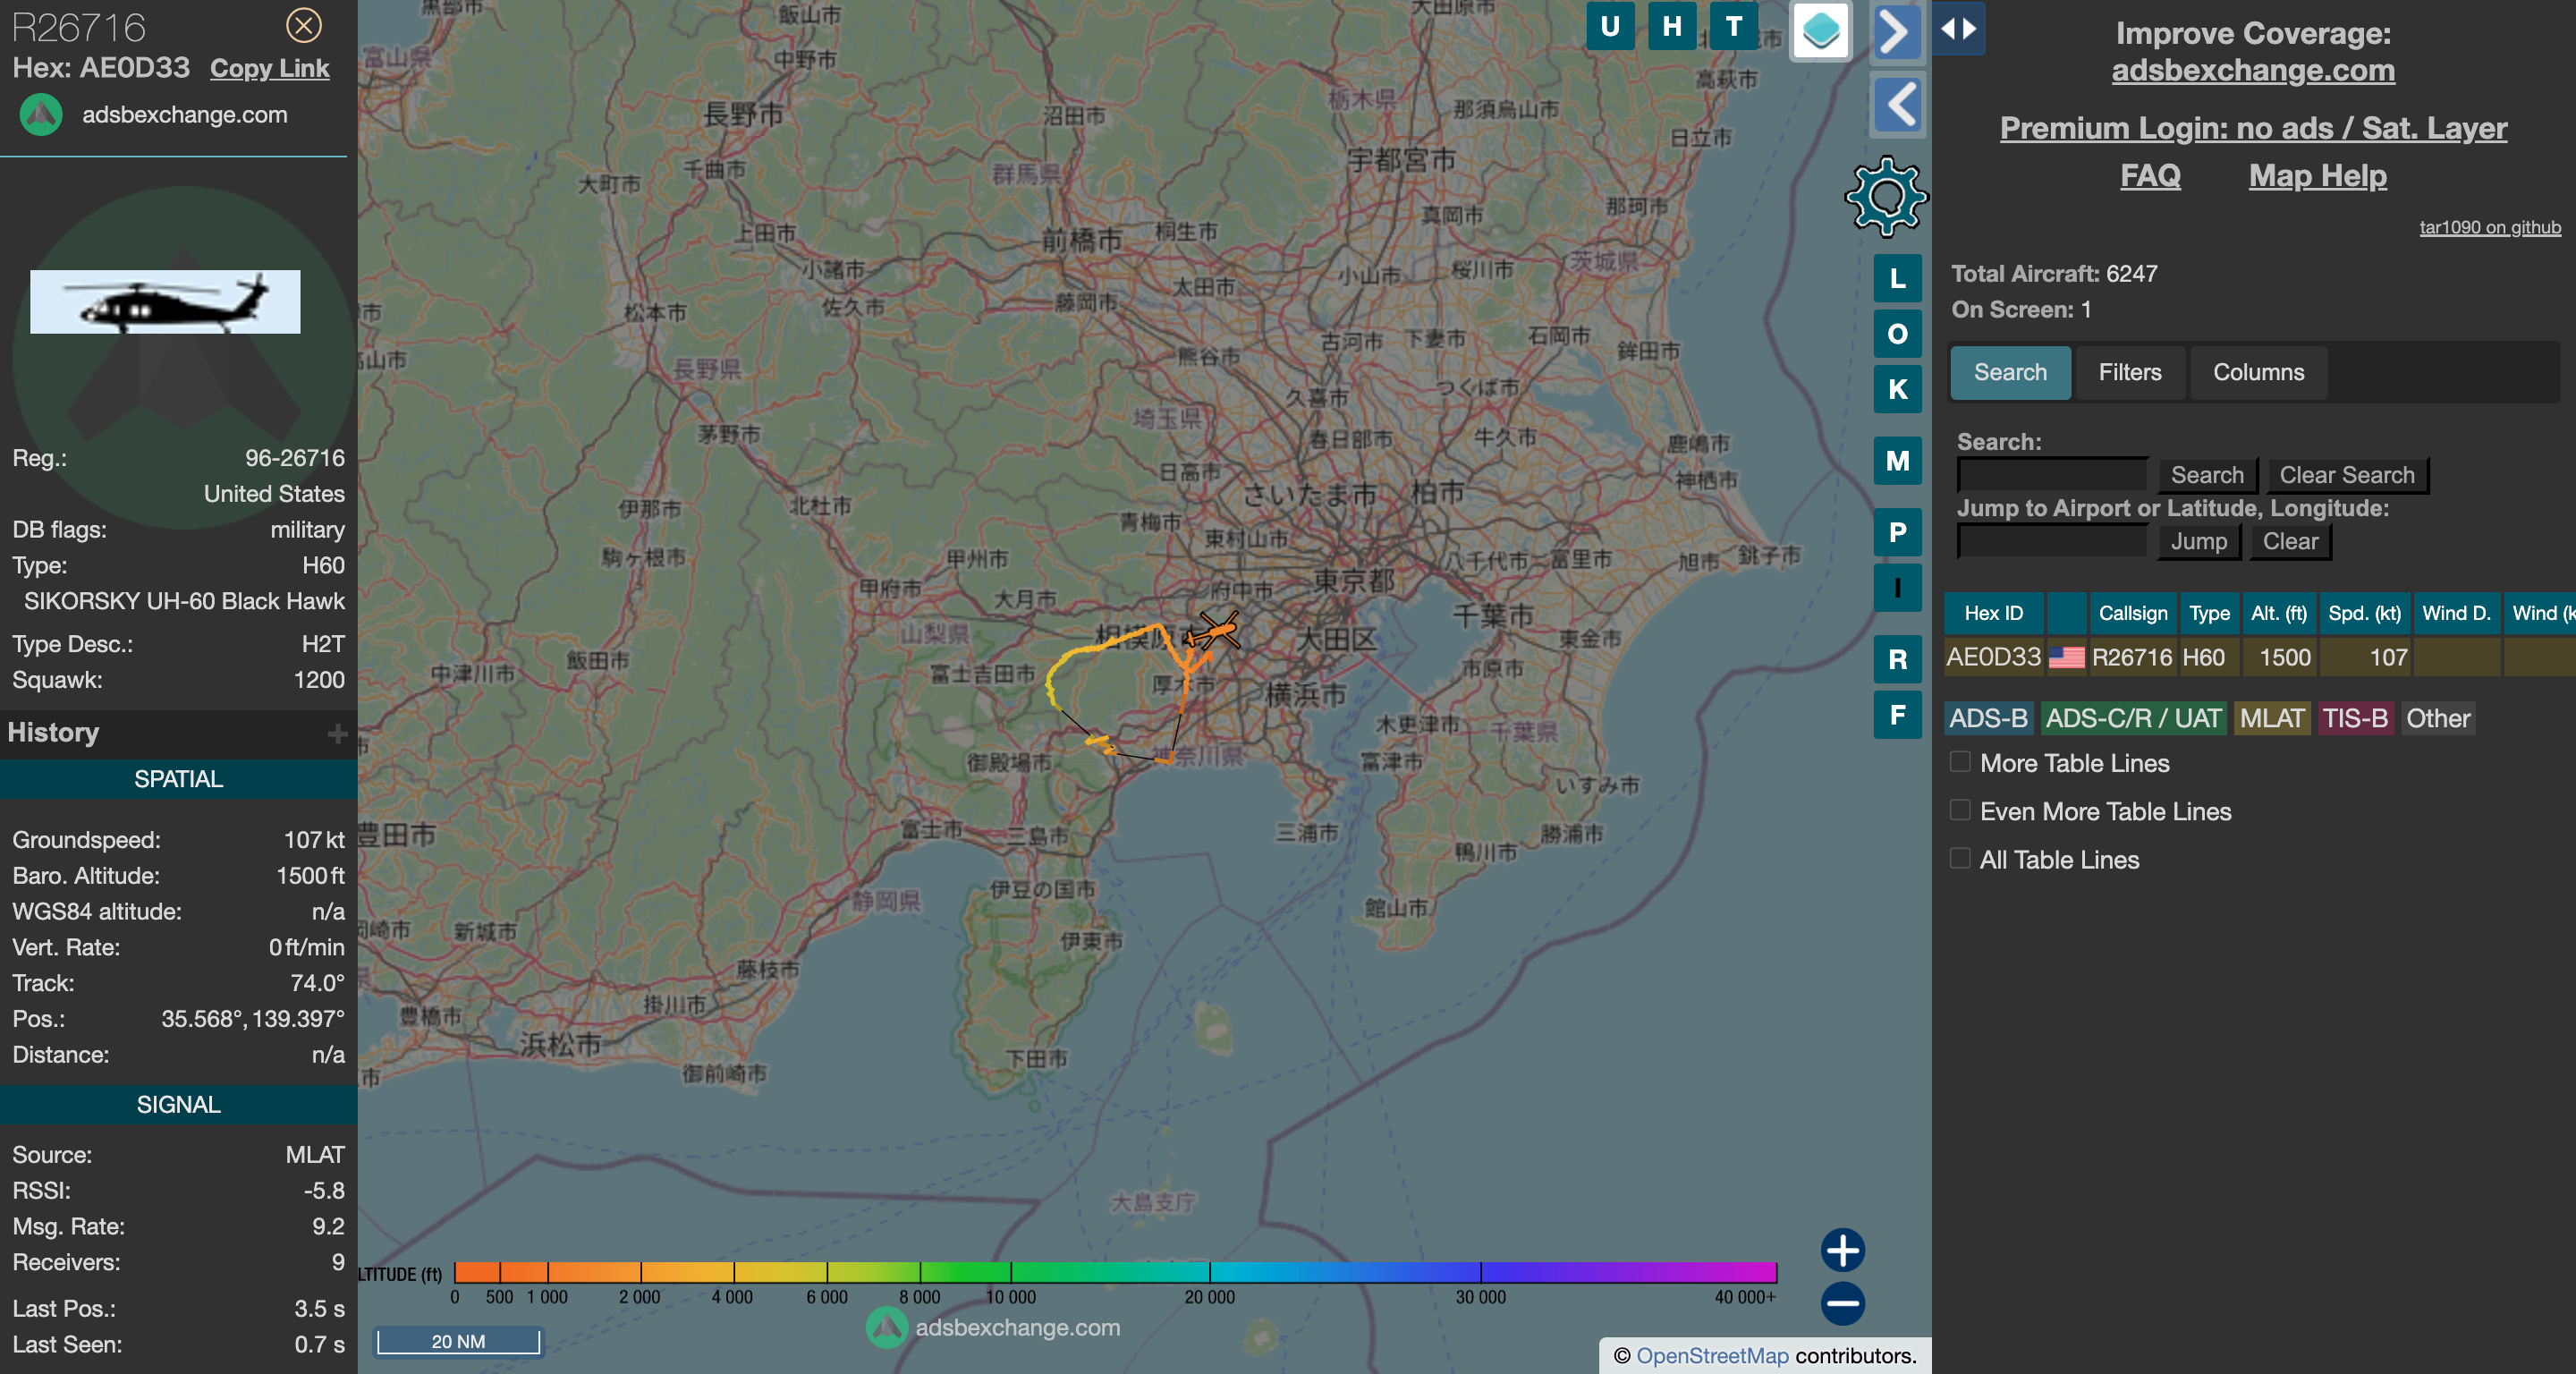2576x1374 pixels.
Task: Open the Black Hawk aircraft photo thumbnail
Action: coord(165,301)
